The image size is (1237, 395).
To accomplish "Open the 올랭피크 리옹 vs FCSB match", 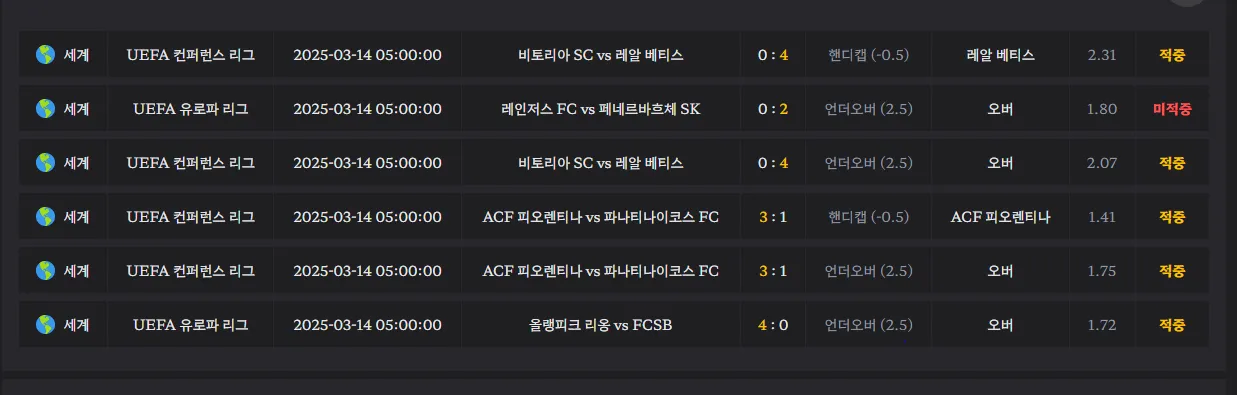I will coord(601,325).
